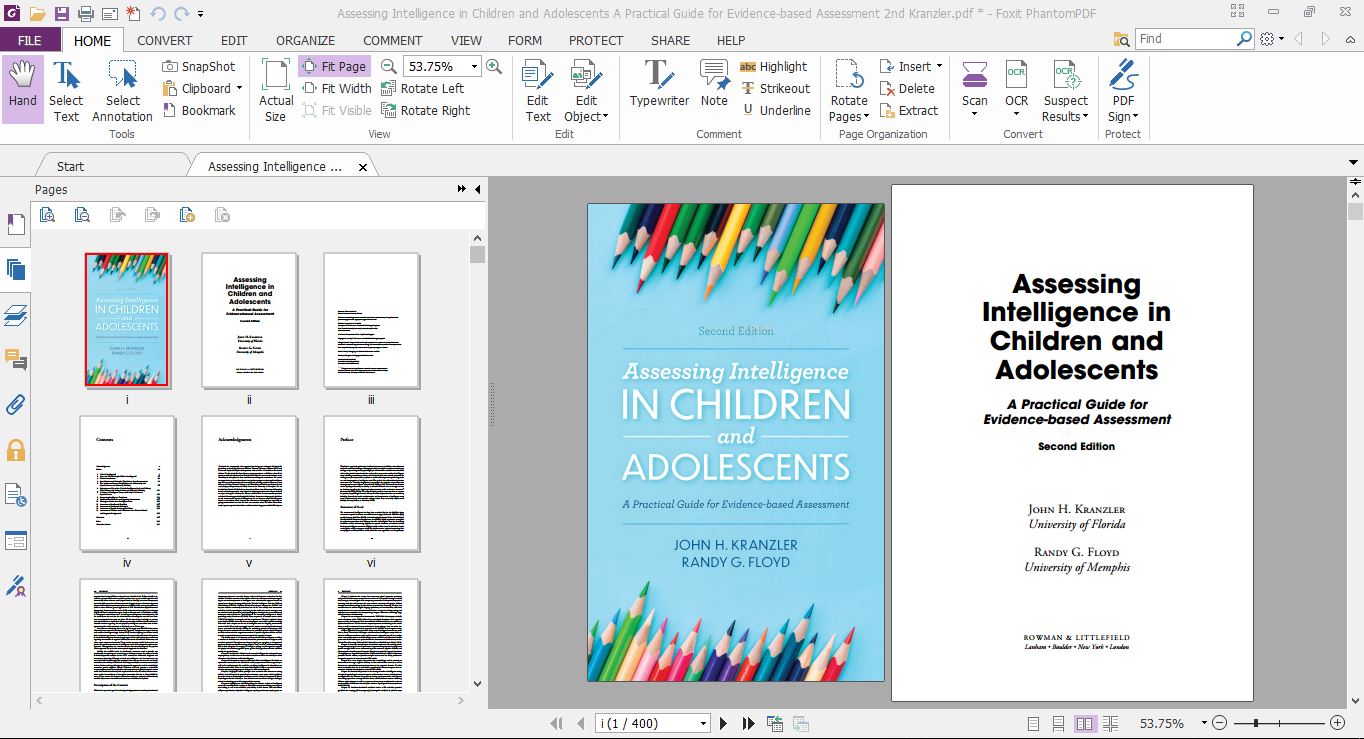Click the zoom in plus button in status bar
Image resolution: width=1364 pixels, height=739 pixels.
[1338, 723]
